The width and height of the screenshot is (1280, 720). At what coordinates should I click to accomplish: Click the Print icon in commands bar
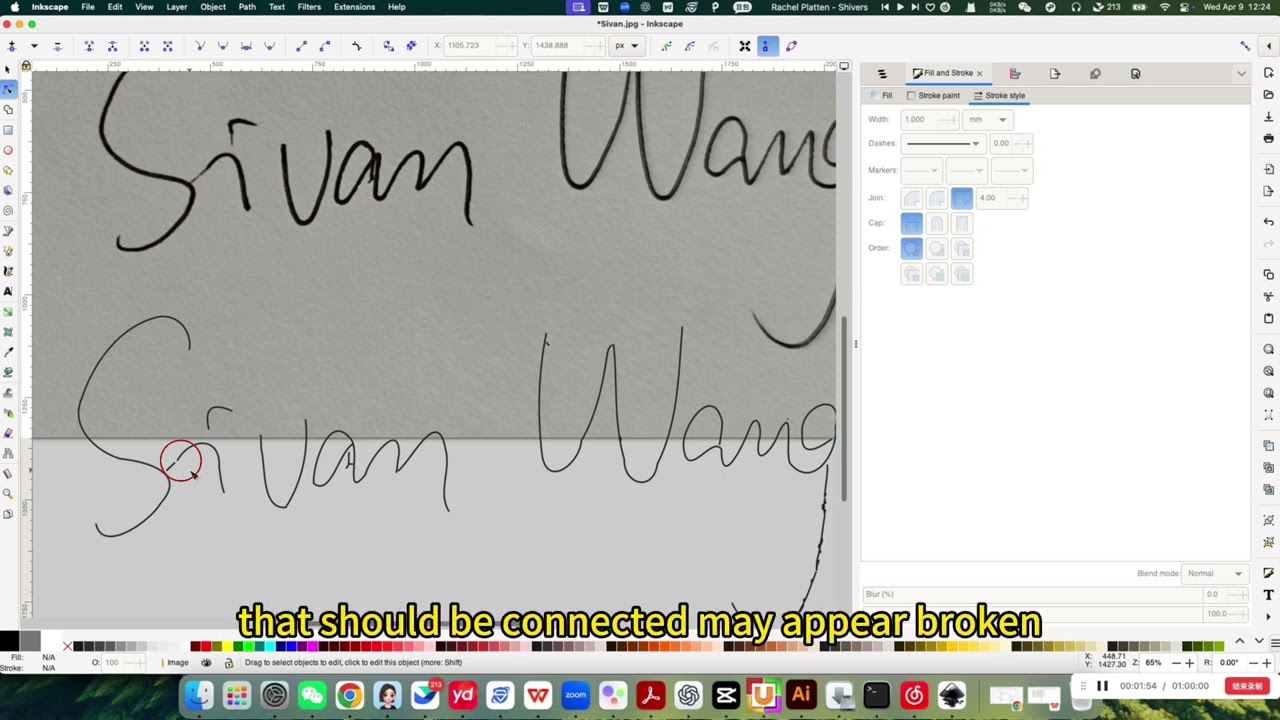click(1269, 139)
